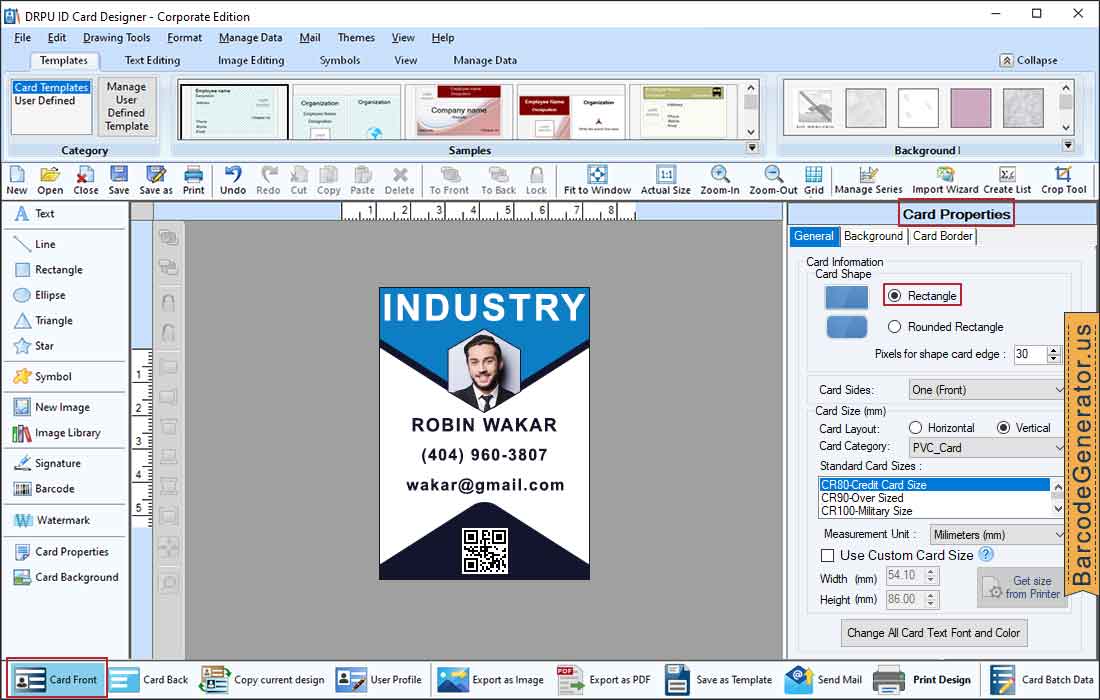This screenshot has height=700, width=1100.
Task: Select the Rectangle card shape radio
Action: 894,296
